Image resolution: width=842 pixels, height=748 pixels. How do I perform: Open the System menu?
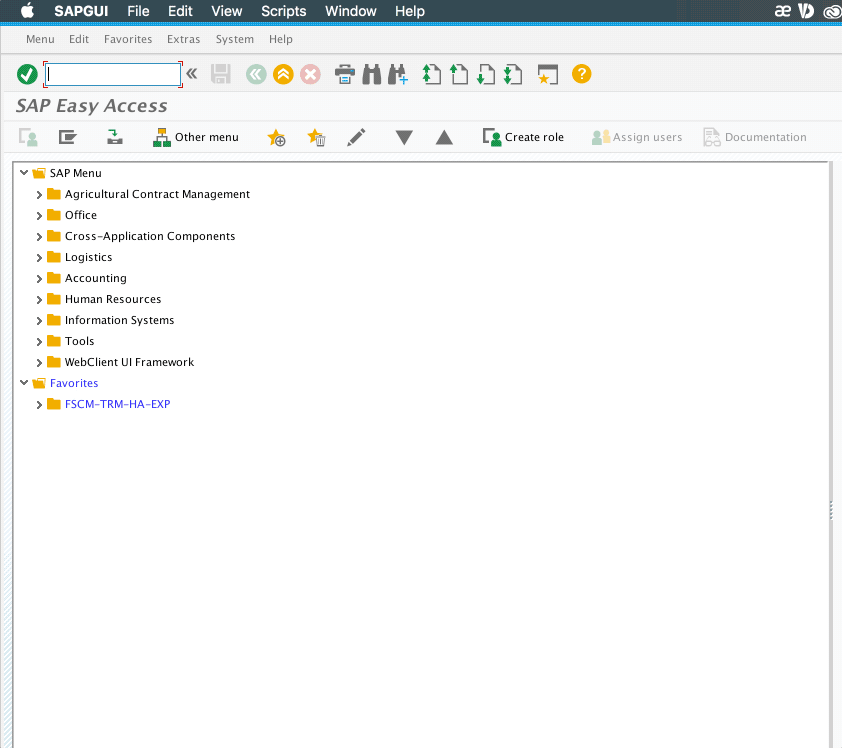pyautogui.click(x=235, y=39)
